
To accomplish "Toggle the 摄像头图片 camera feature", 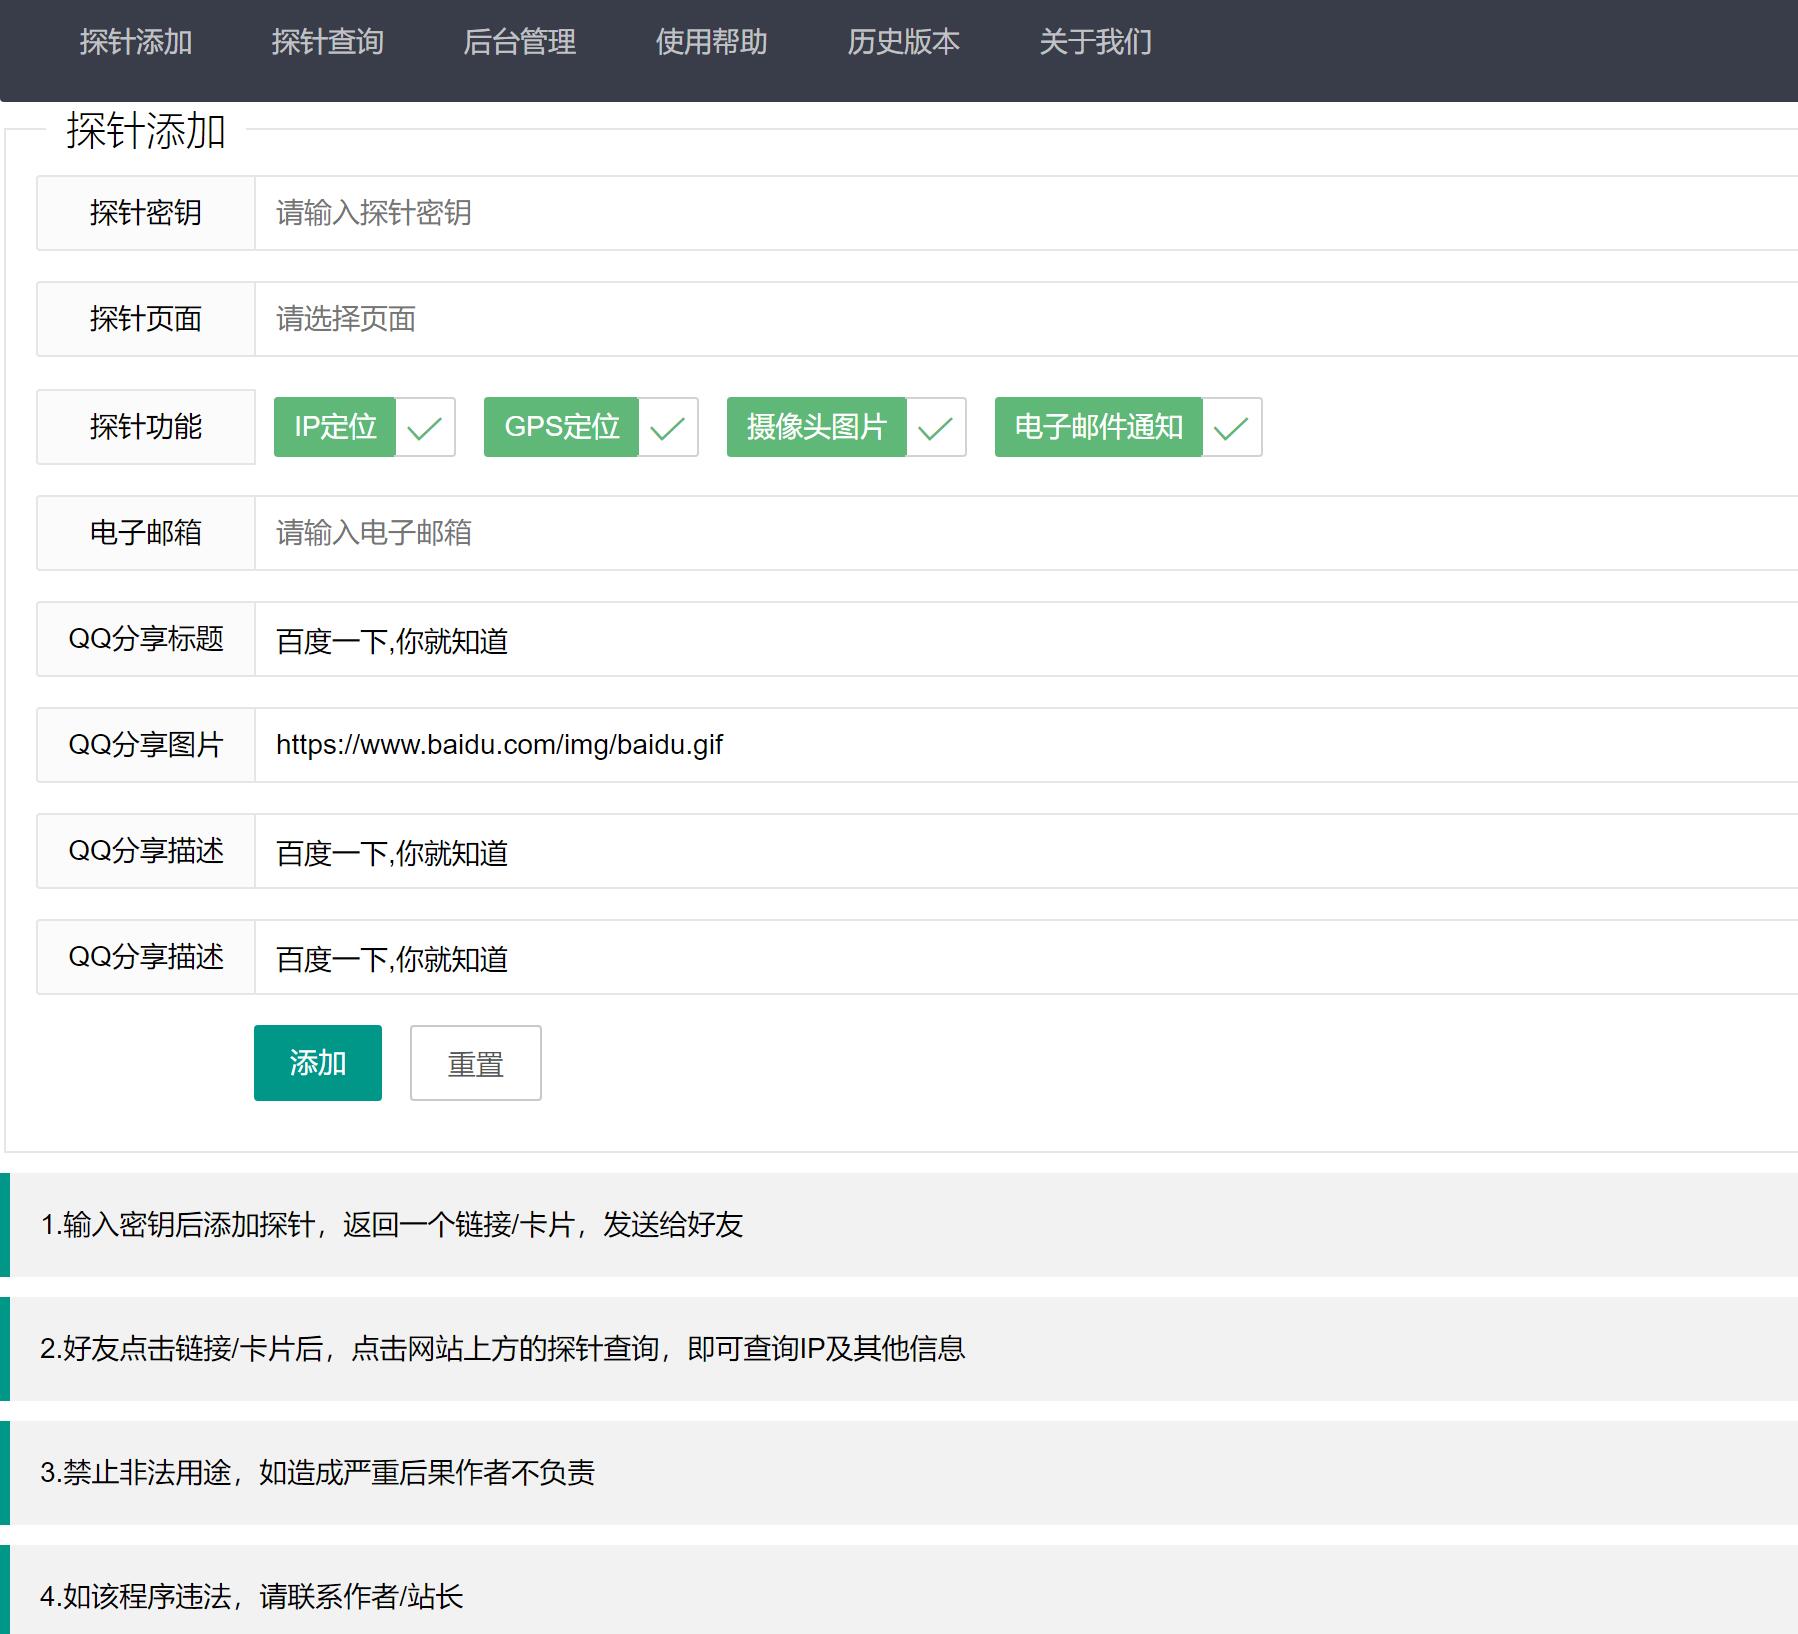I will [x=816, y=427].
